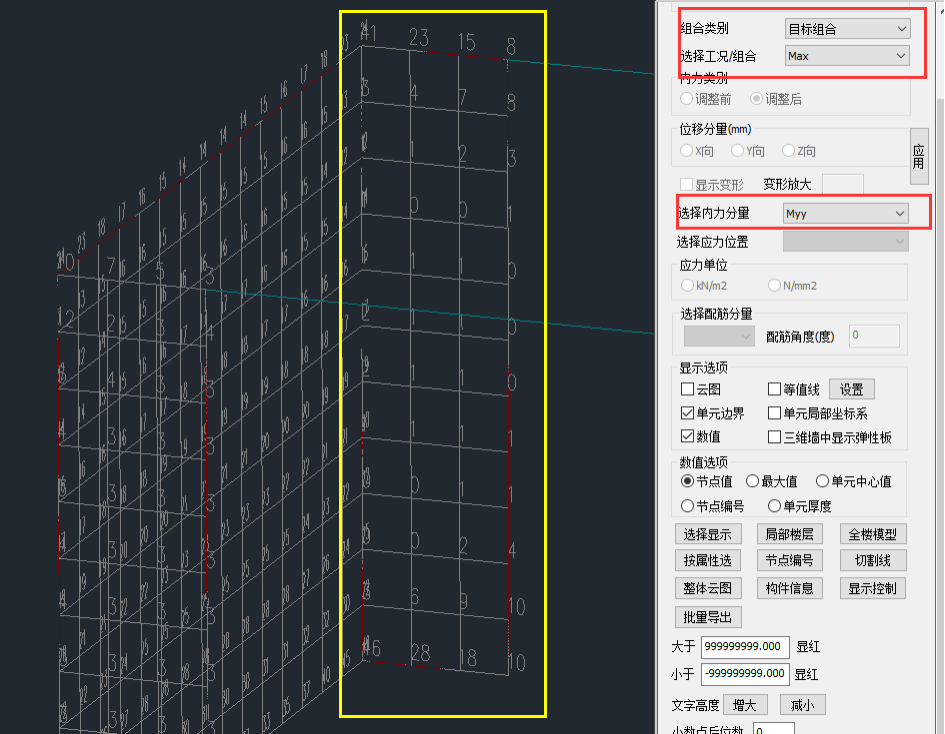Viewport: 945px width, 734px height.
Task: Enable the 单元局部坐标系 checkbox
Action: [775, 413]
